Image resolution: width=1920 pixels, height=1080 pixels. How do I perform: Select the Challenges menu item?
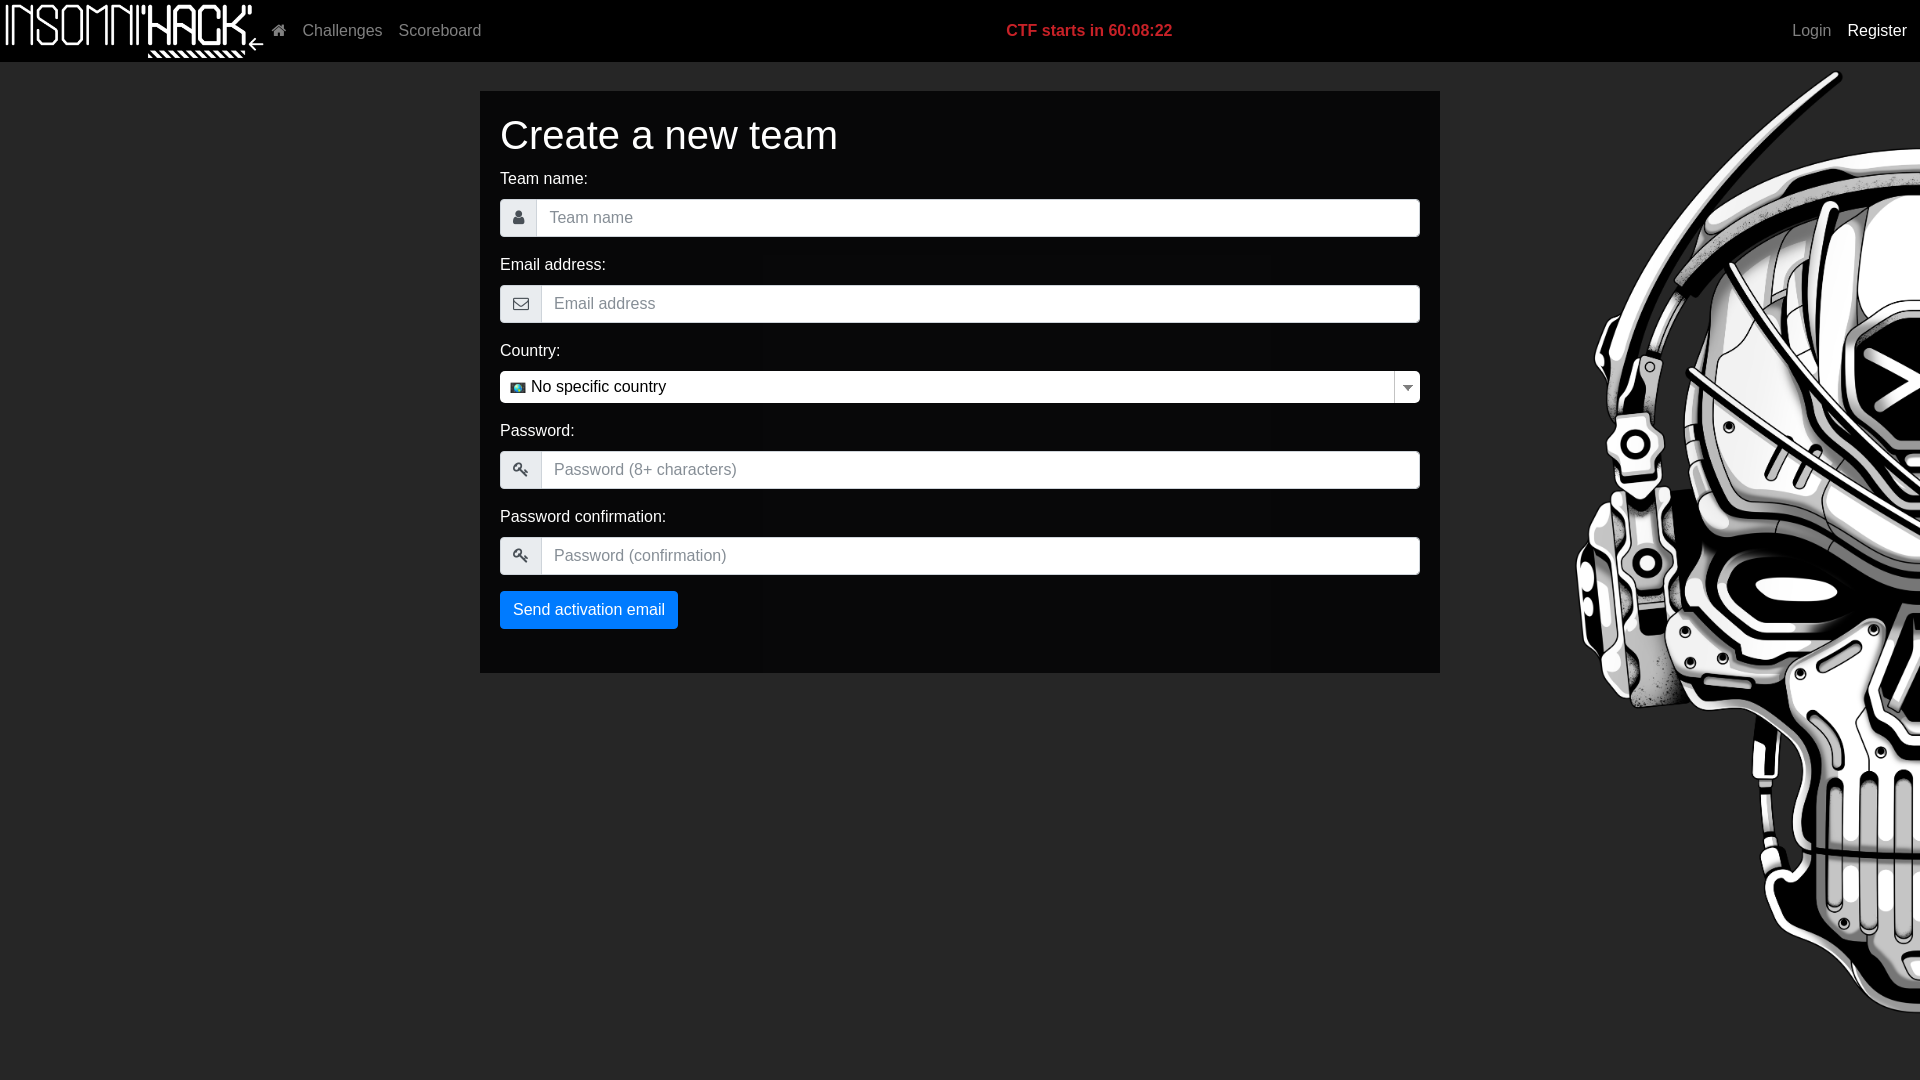[x=342, y=30]
